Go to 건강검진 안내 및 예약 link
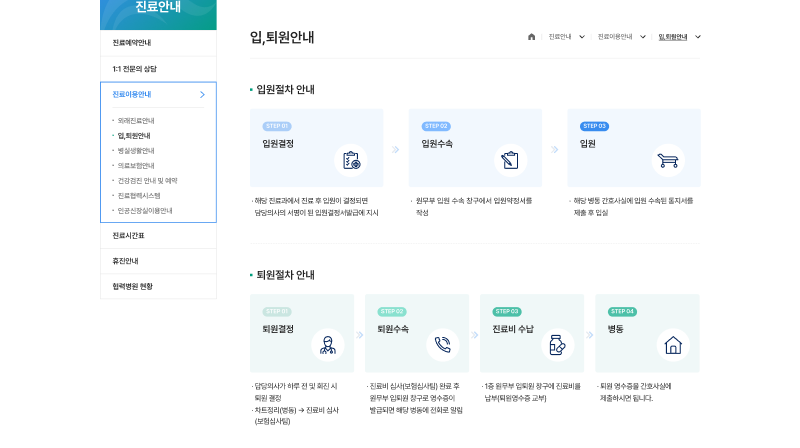This screenshot has height=448, width=800. [x=147, y=181]
